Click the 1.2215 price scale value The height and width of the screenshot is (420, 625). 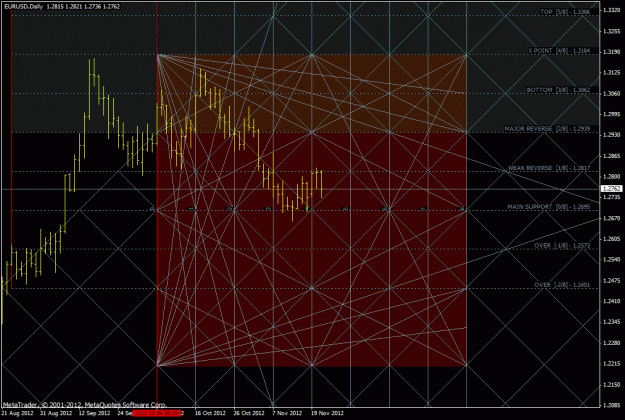pyautogui.click(x=611, y=364)
